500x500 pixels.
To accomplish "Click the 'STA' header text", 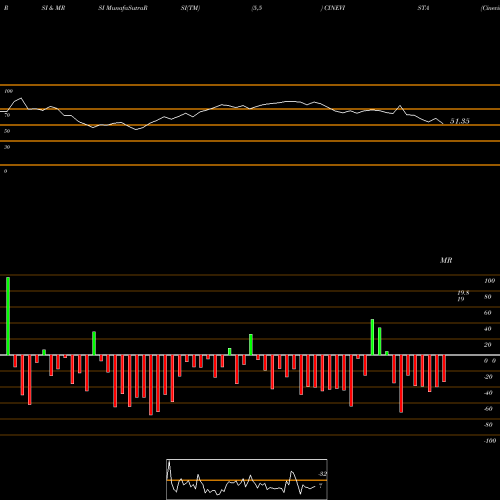I will 423,8.
